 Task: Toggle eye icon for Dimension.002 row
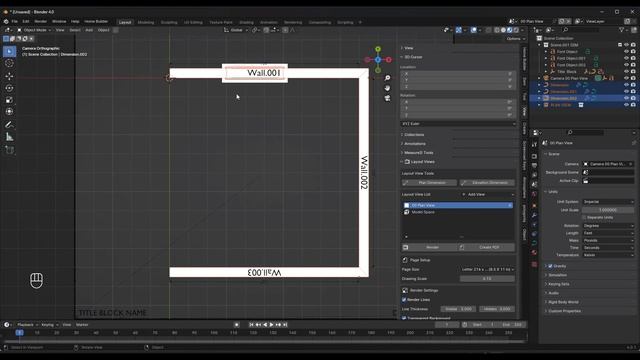pyautogui.click(x=626, y=98)
